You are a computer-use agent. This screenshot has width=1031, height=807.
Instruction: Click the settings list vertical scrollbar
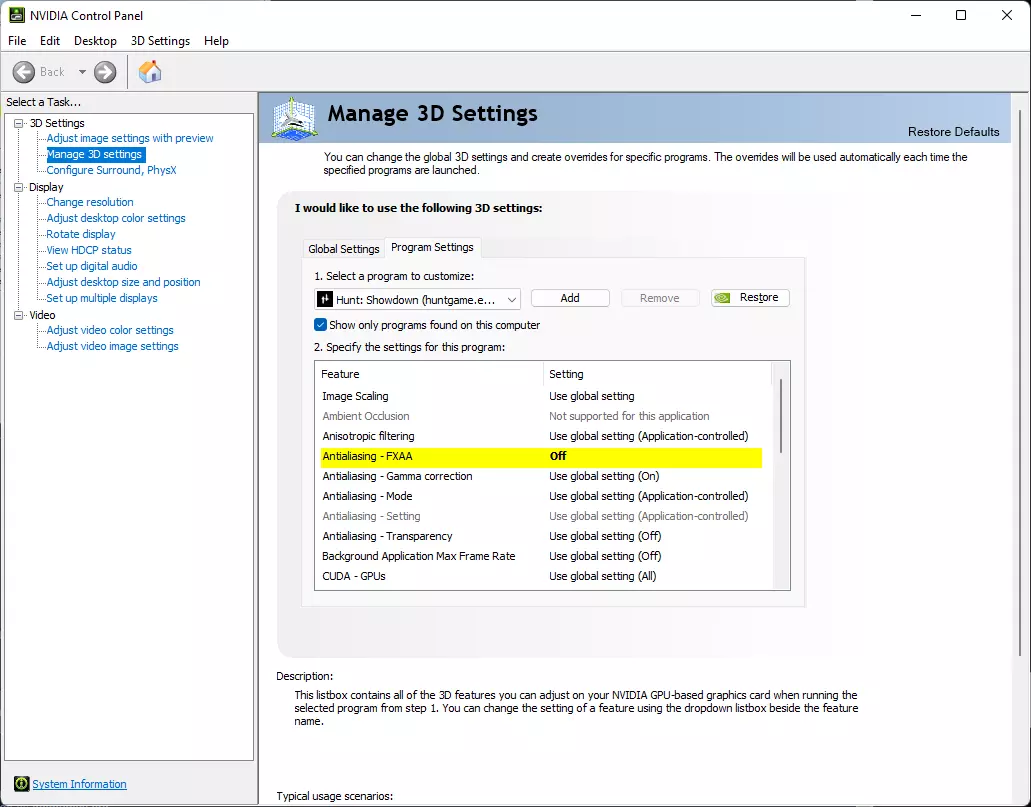click(x=781, y=416)
